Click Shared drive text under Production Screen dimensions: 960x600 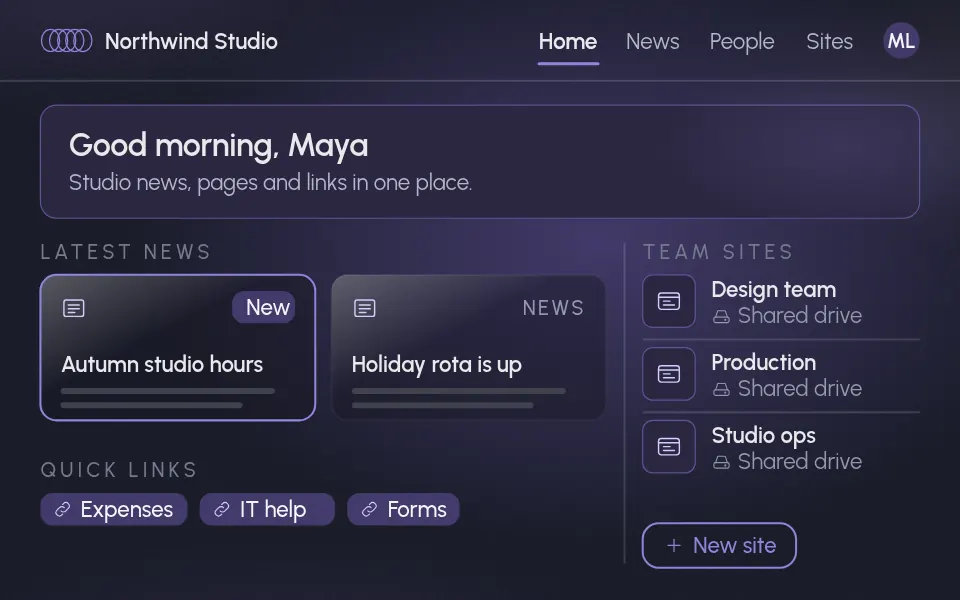point(800,388)
